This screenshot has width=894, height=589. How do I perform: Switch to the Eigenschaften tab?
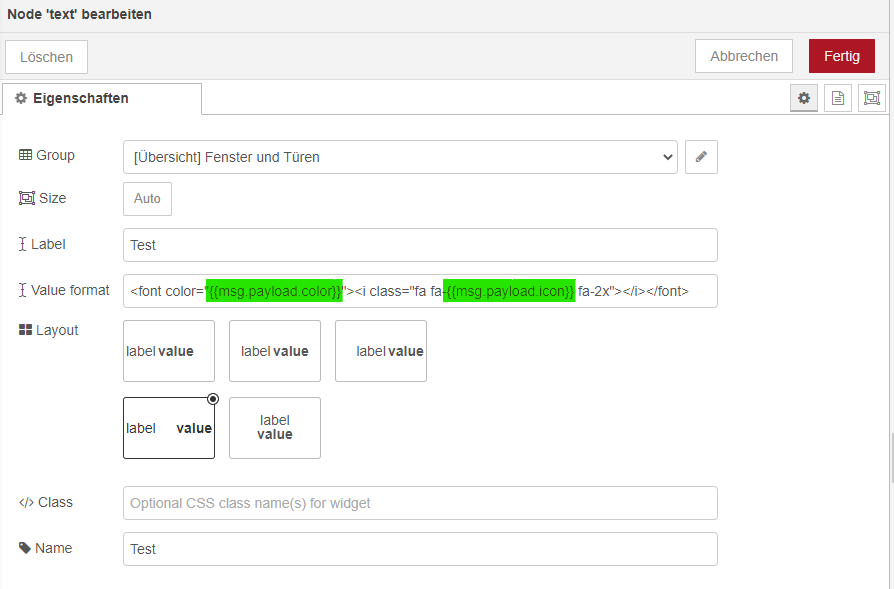[x=102, y=98]
